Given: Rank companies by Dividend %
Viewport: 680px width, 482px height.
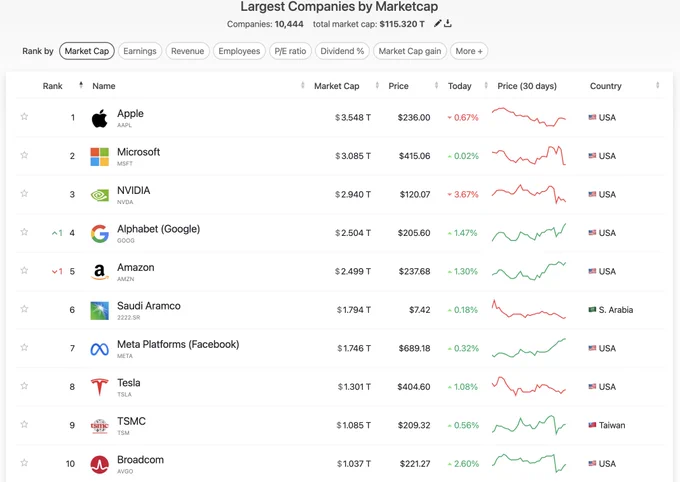Looking at the screenshot, I should tap(342, 51).
